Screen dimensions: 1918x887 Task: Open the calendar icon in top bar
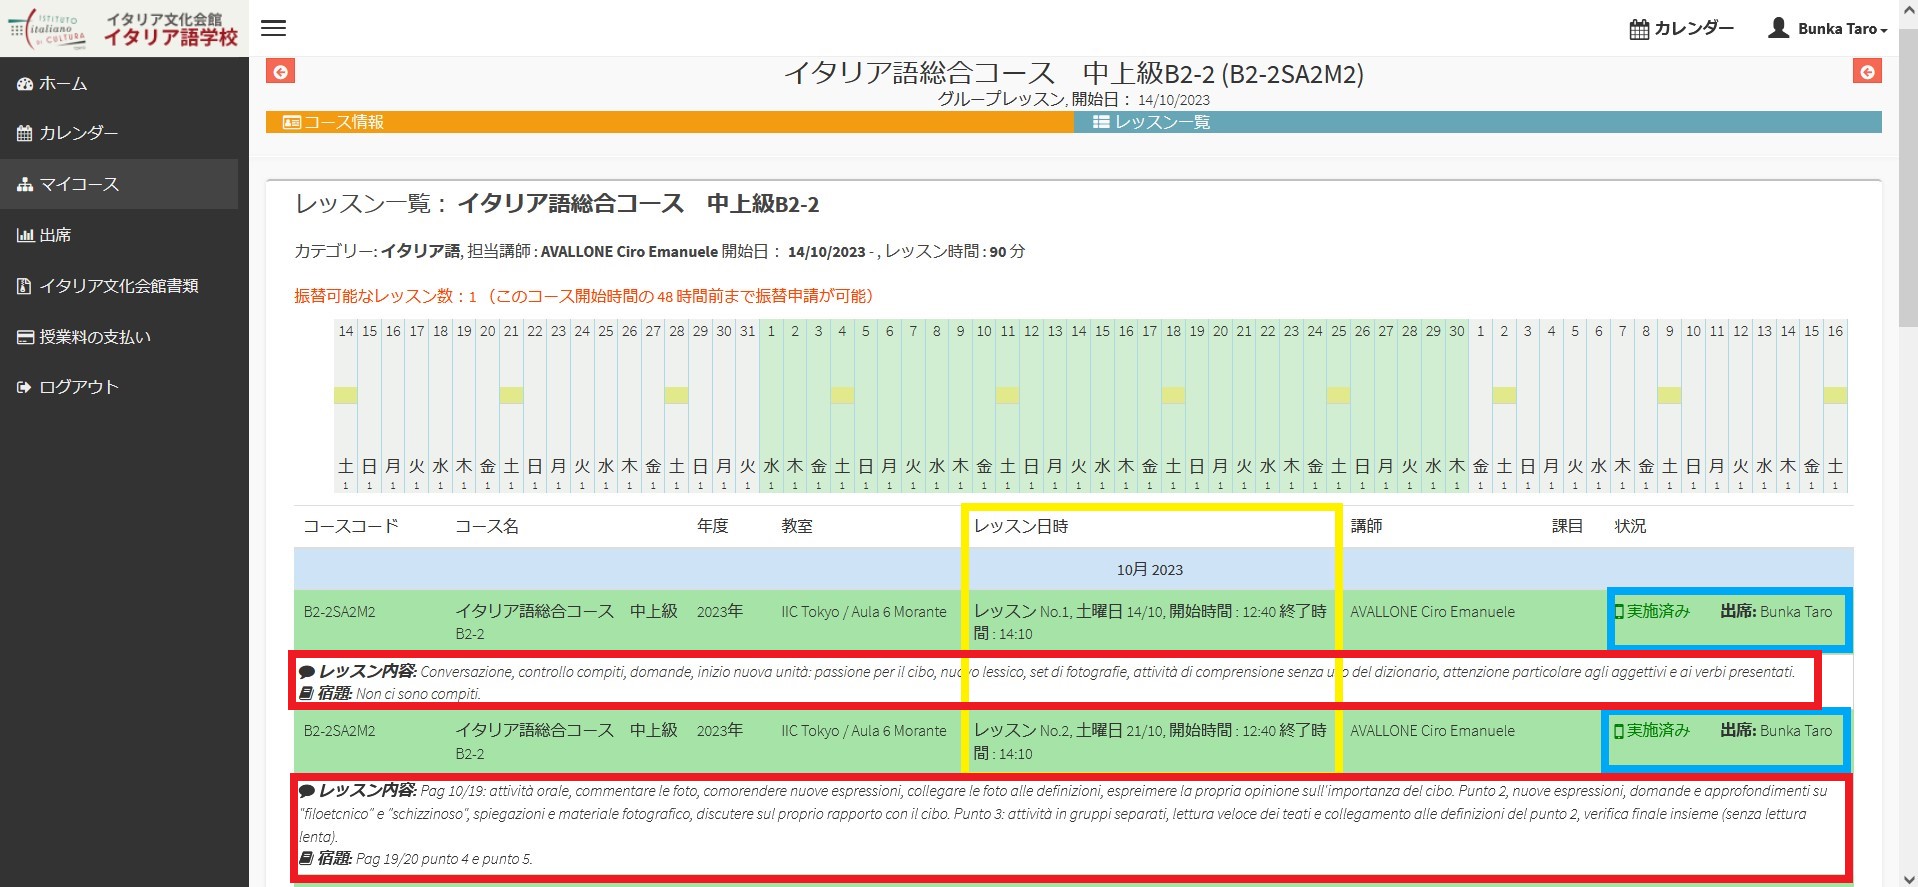click(x=1639, y=29)
